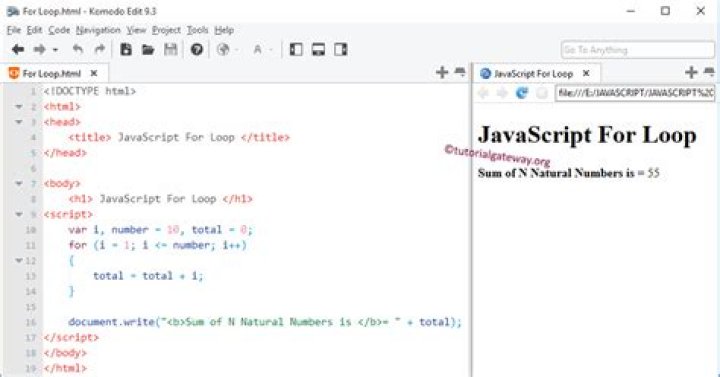Click the preview browser forward arrow
Viewport: 720px width, 377px height.
click(x=502, y=93)
